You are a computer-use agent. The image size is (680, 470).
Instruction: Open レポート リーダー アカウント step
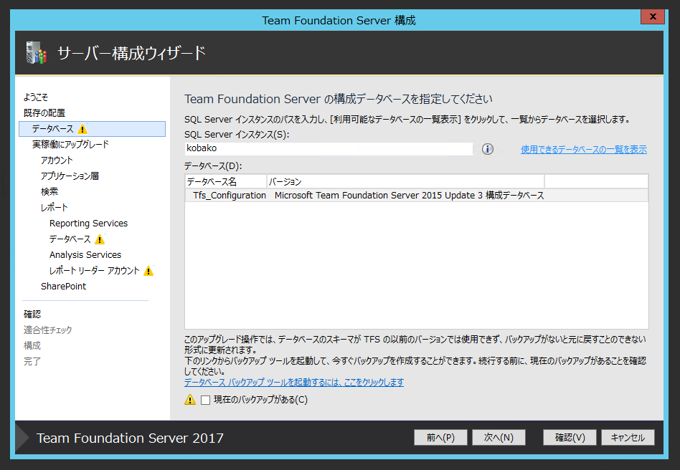(x=95, y=271)
